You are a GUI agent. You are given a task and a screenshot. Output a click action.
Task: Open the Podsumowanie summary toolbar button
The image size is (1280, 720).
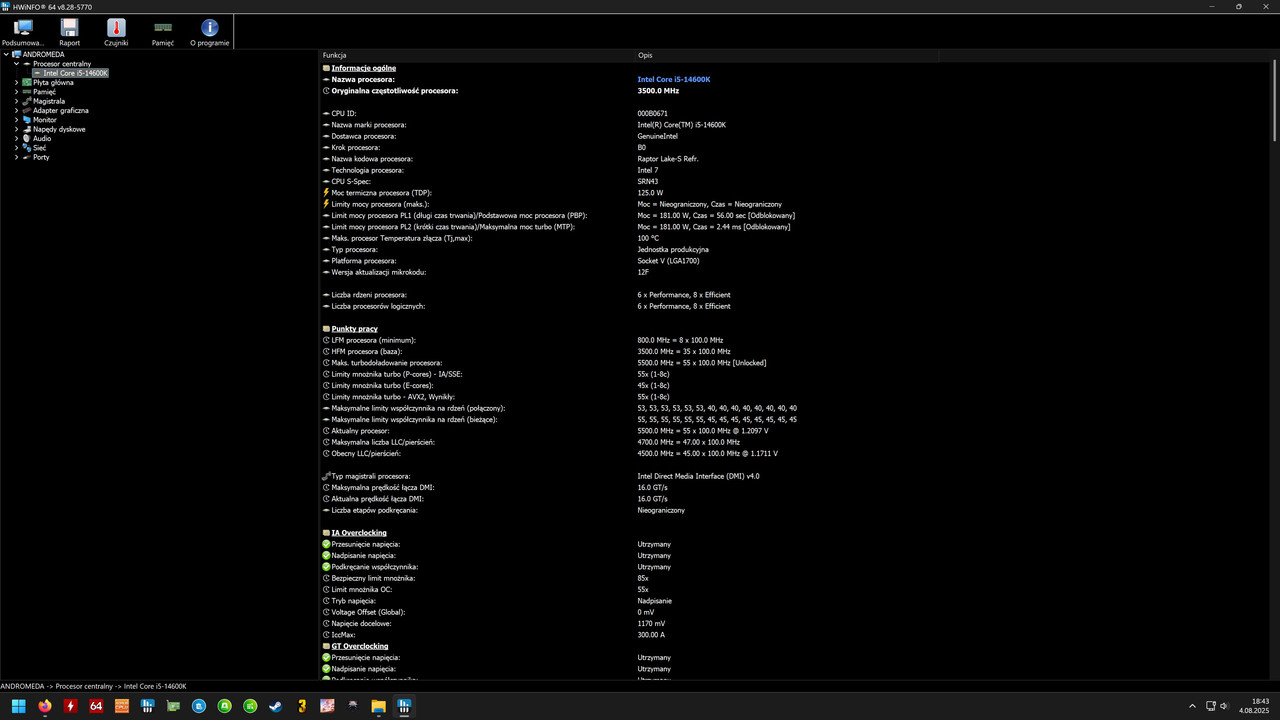pos(23,33)
